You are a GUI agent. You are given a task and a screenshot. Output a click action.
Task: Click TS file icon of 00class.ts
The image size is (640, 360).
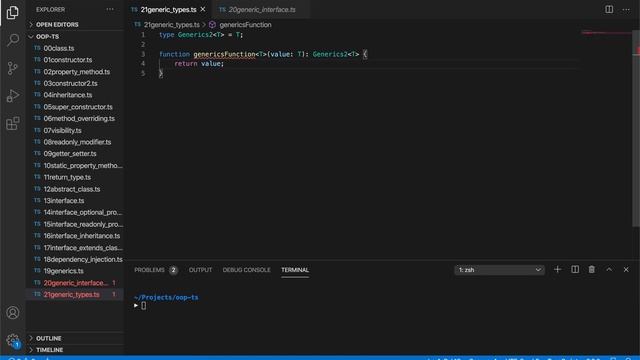point(37,48)
